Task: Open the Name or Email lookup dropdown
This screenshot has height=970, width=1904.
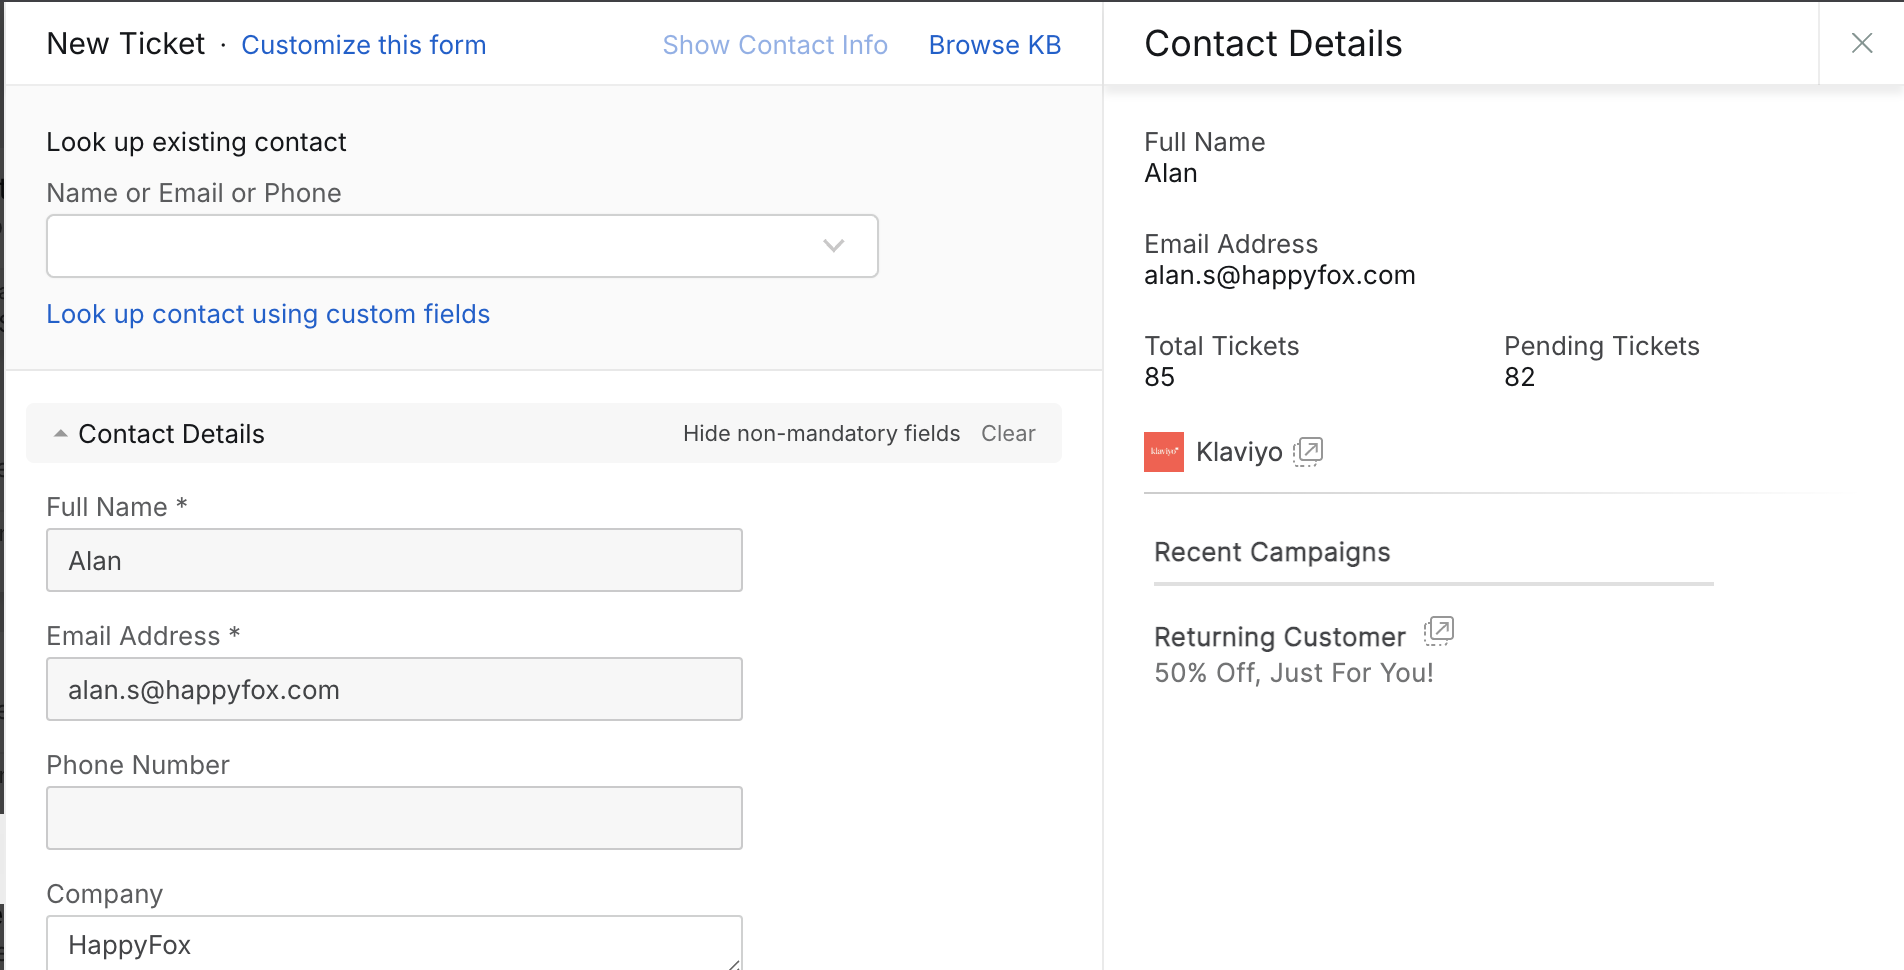Action: [x=833, y=246]
